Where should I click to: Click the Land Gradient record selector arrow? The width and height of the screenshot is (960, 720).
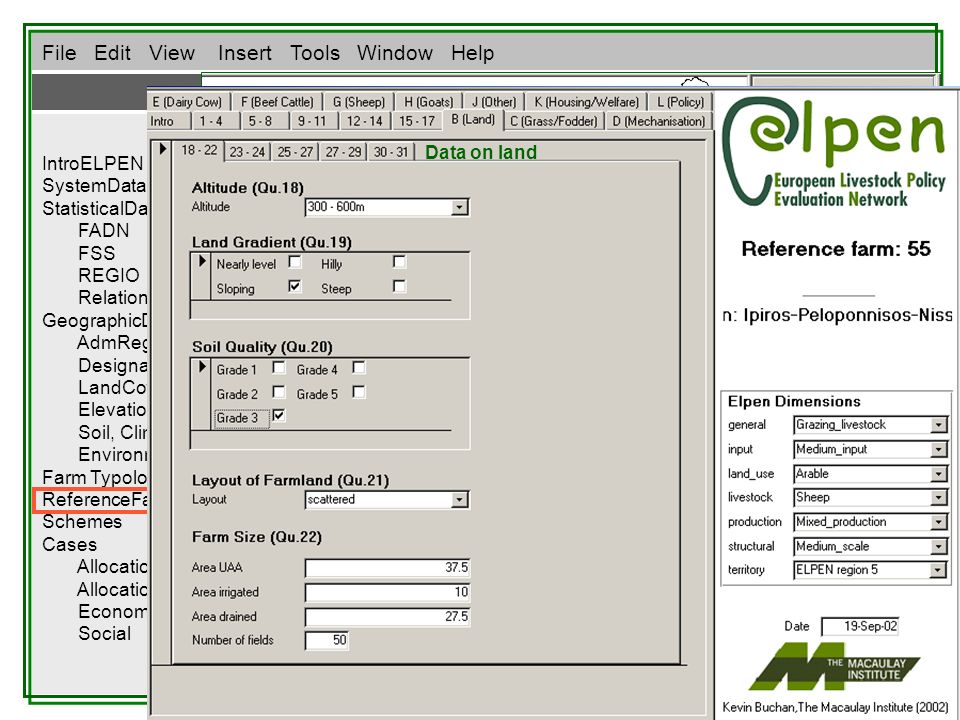pos(201,261)
